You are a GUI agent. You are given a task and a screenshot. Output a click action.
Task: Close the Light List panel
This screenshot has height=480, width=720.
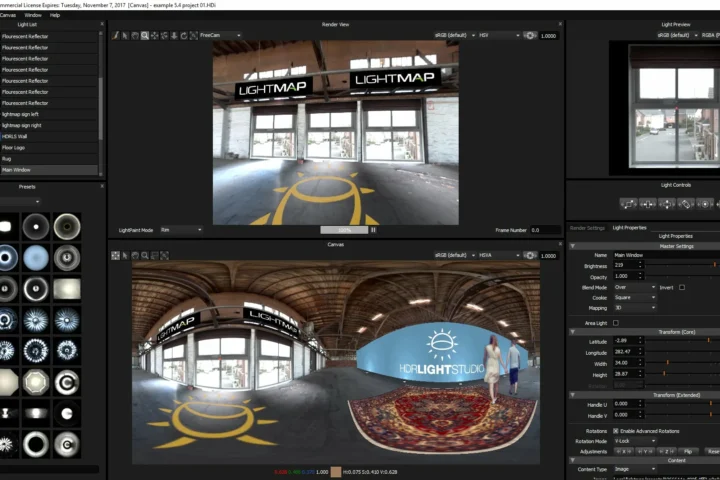tap(102, 24)
